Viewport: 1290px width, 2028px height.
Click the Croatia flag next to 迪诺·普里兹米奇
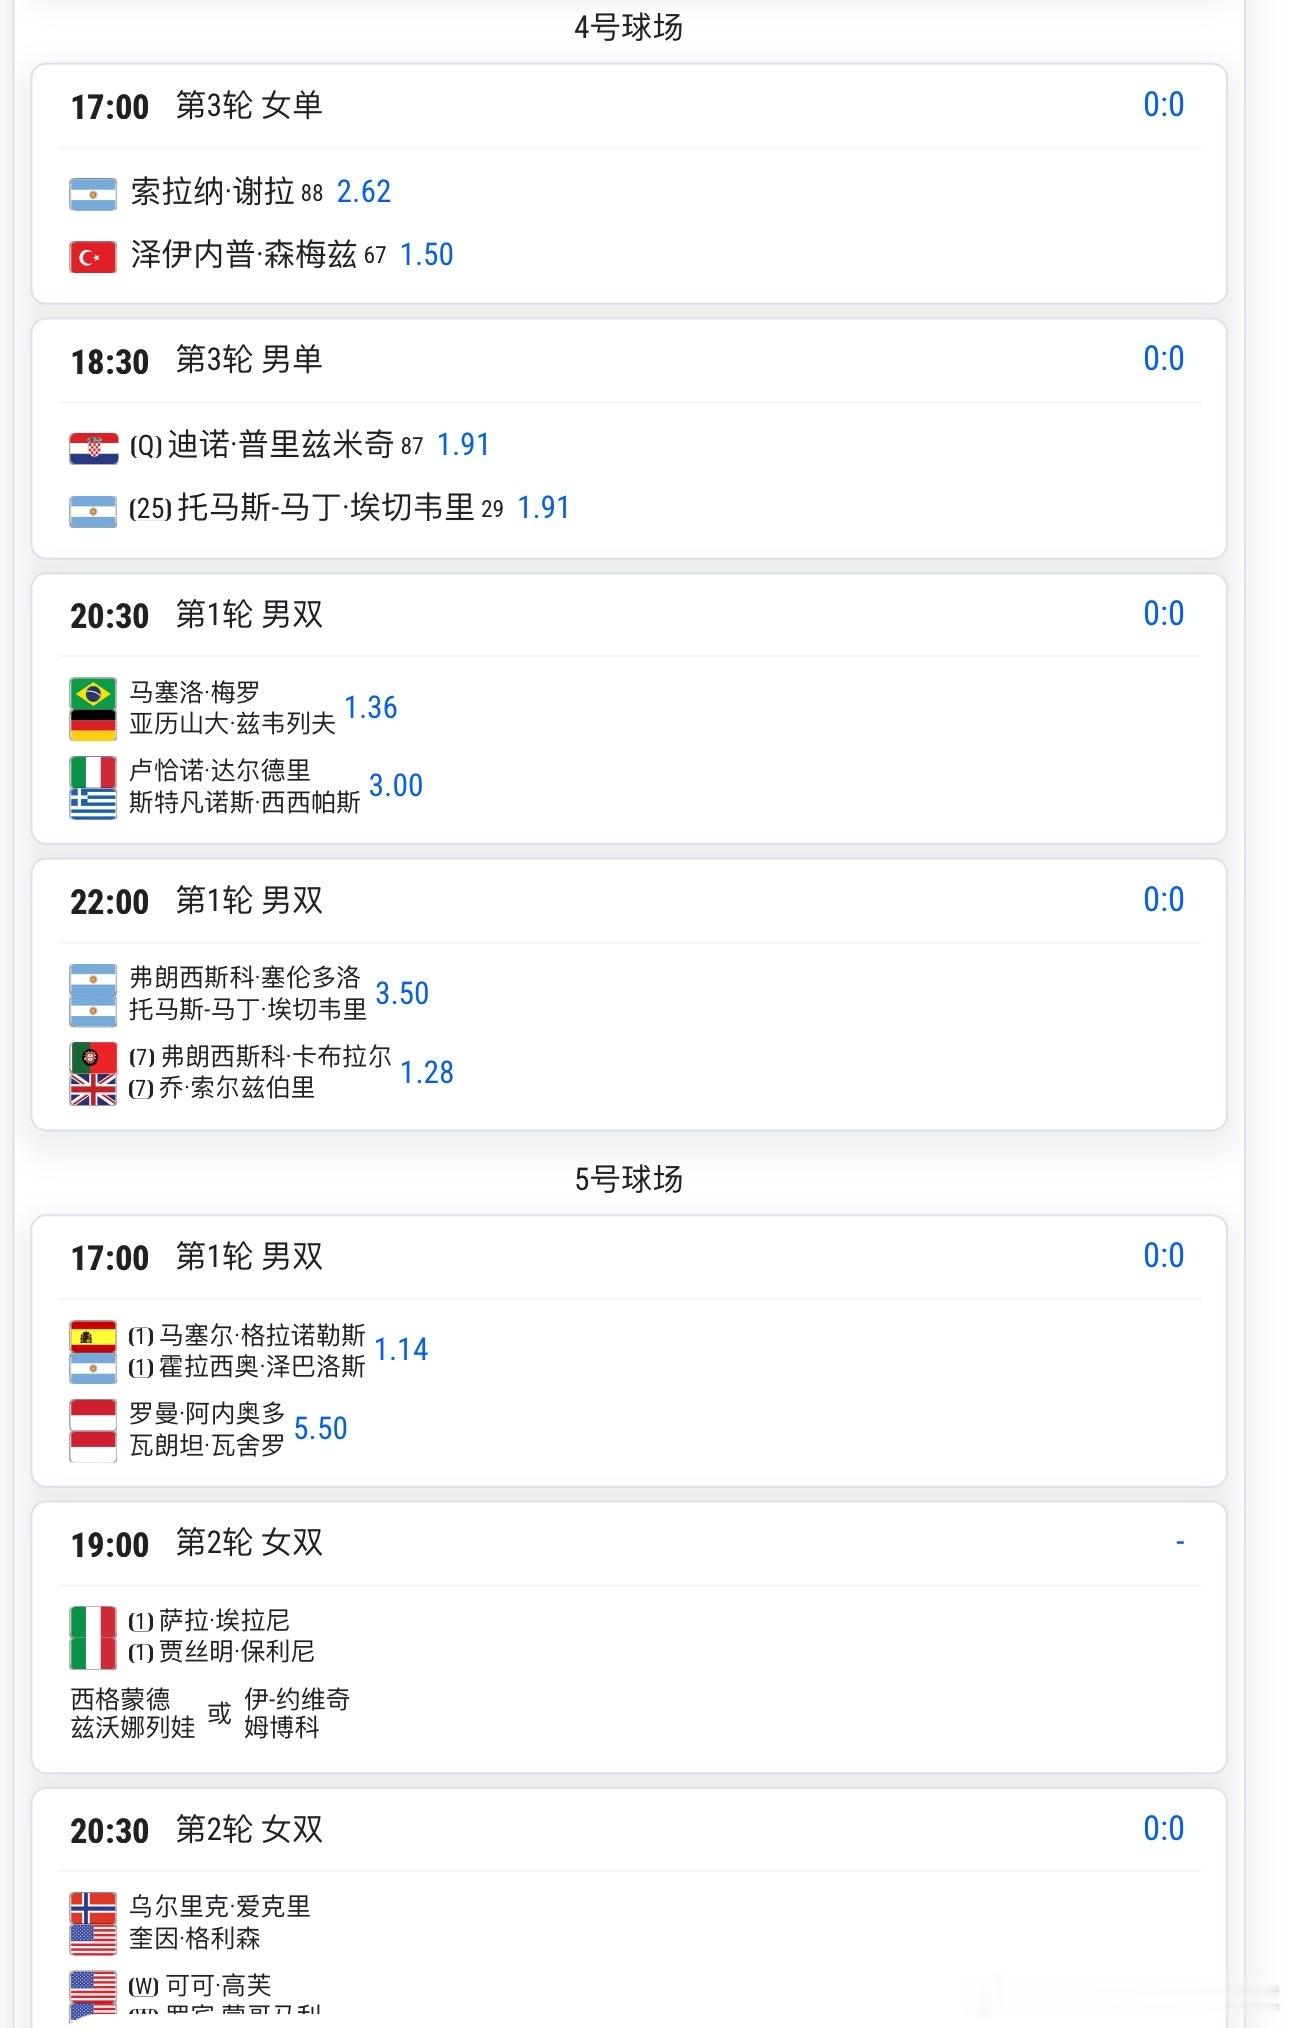click(93, 448)
